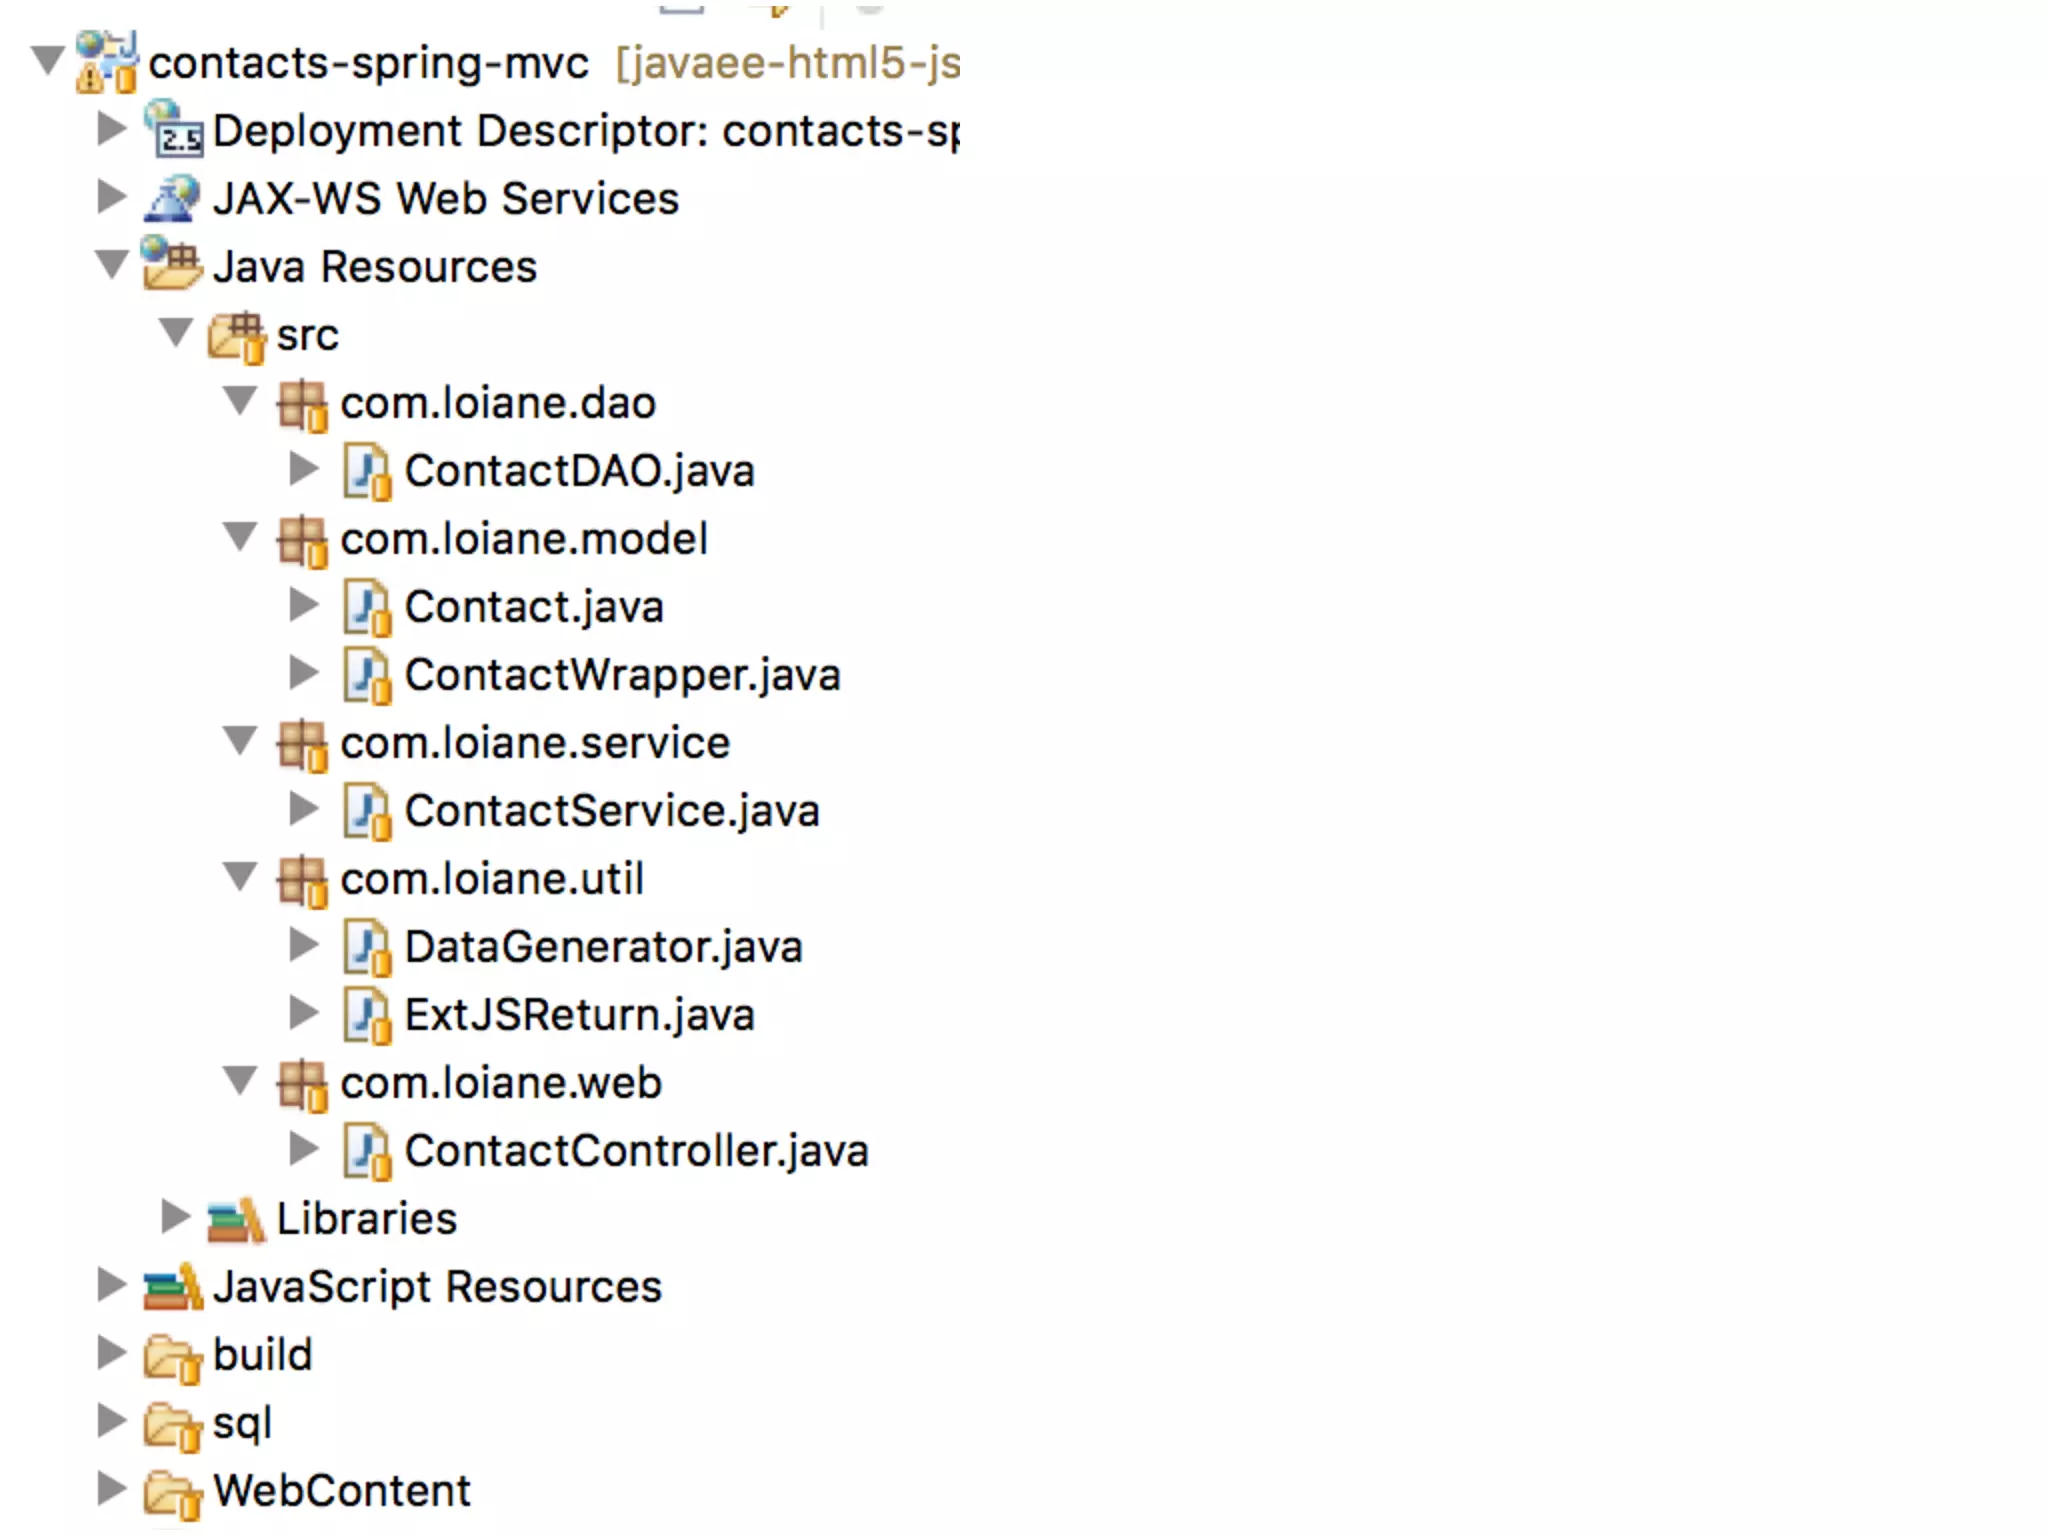Select the build folder label

pos(262,1355)
